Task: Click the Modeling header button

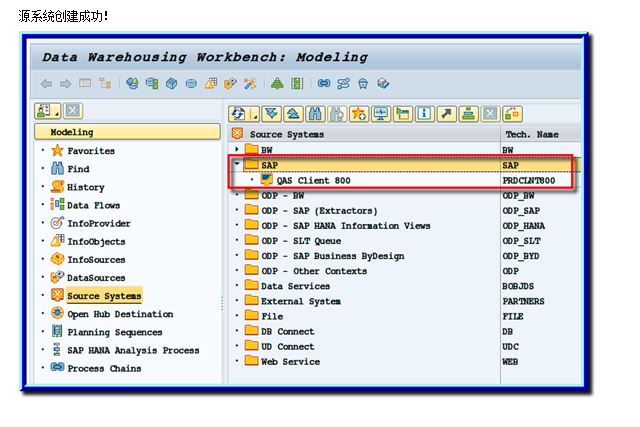Action: click(127, 132)
